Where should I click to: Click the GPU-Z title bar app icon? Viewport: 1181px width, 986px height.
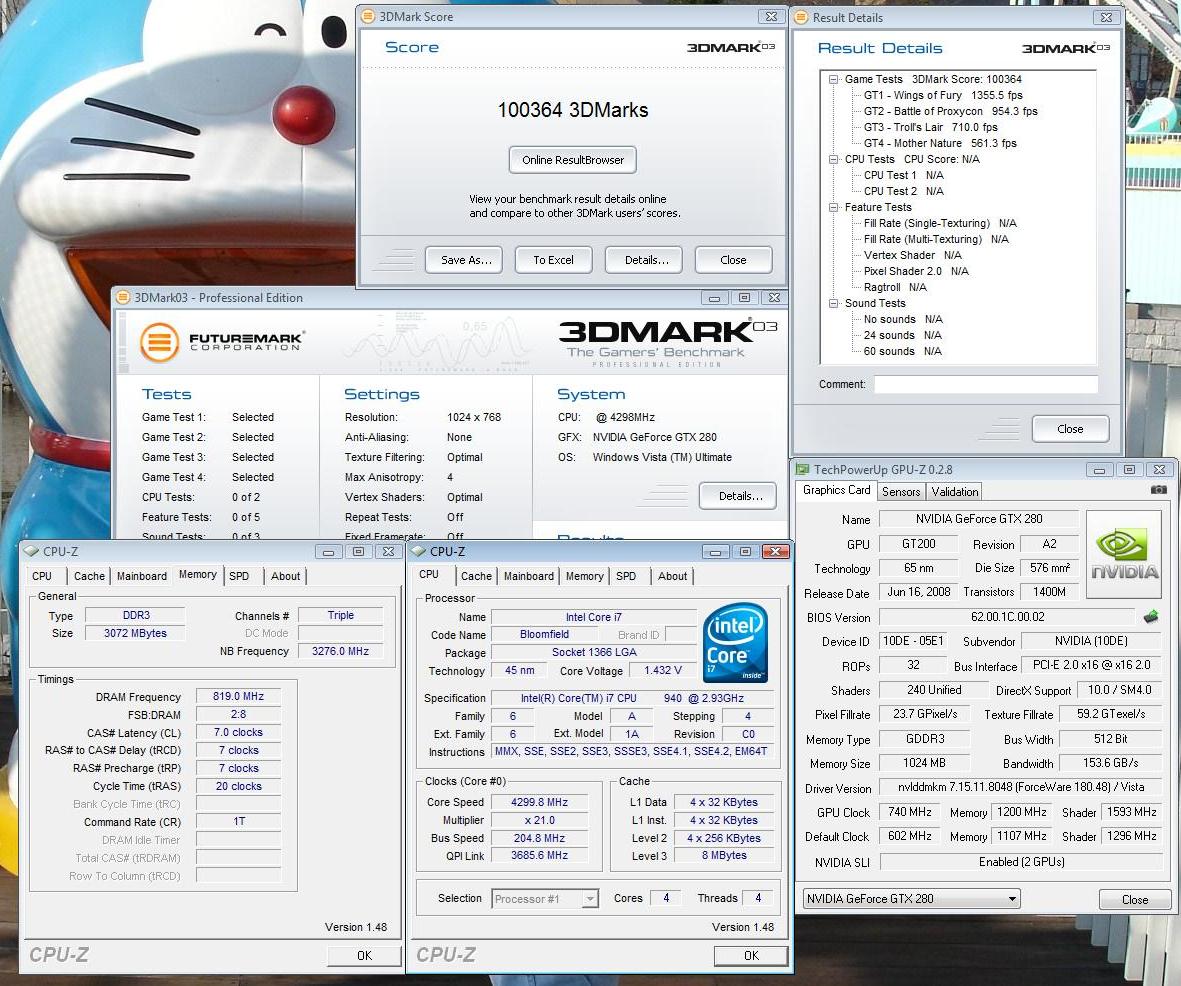point(802,469)
